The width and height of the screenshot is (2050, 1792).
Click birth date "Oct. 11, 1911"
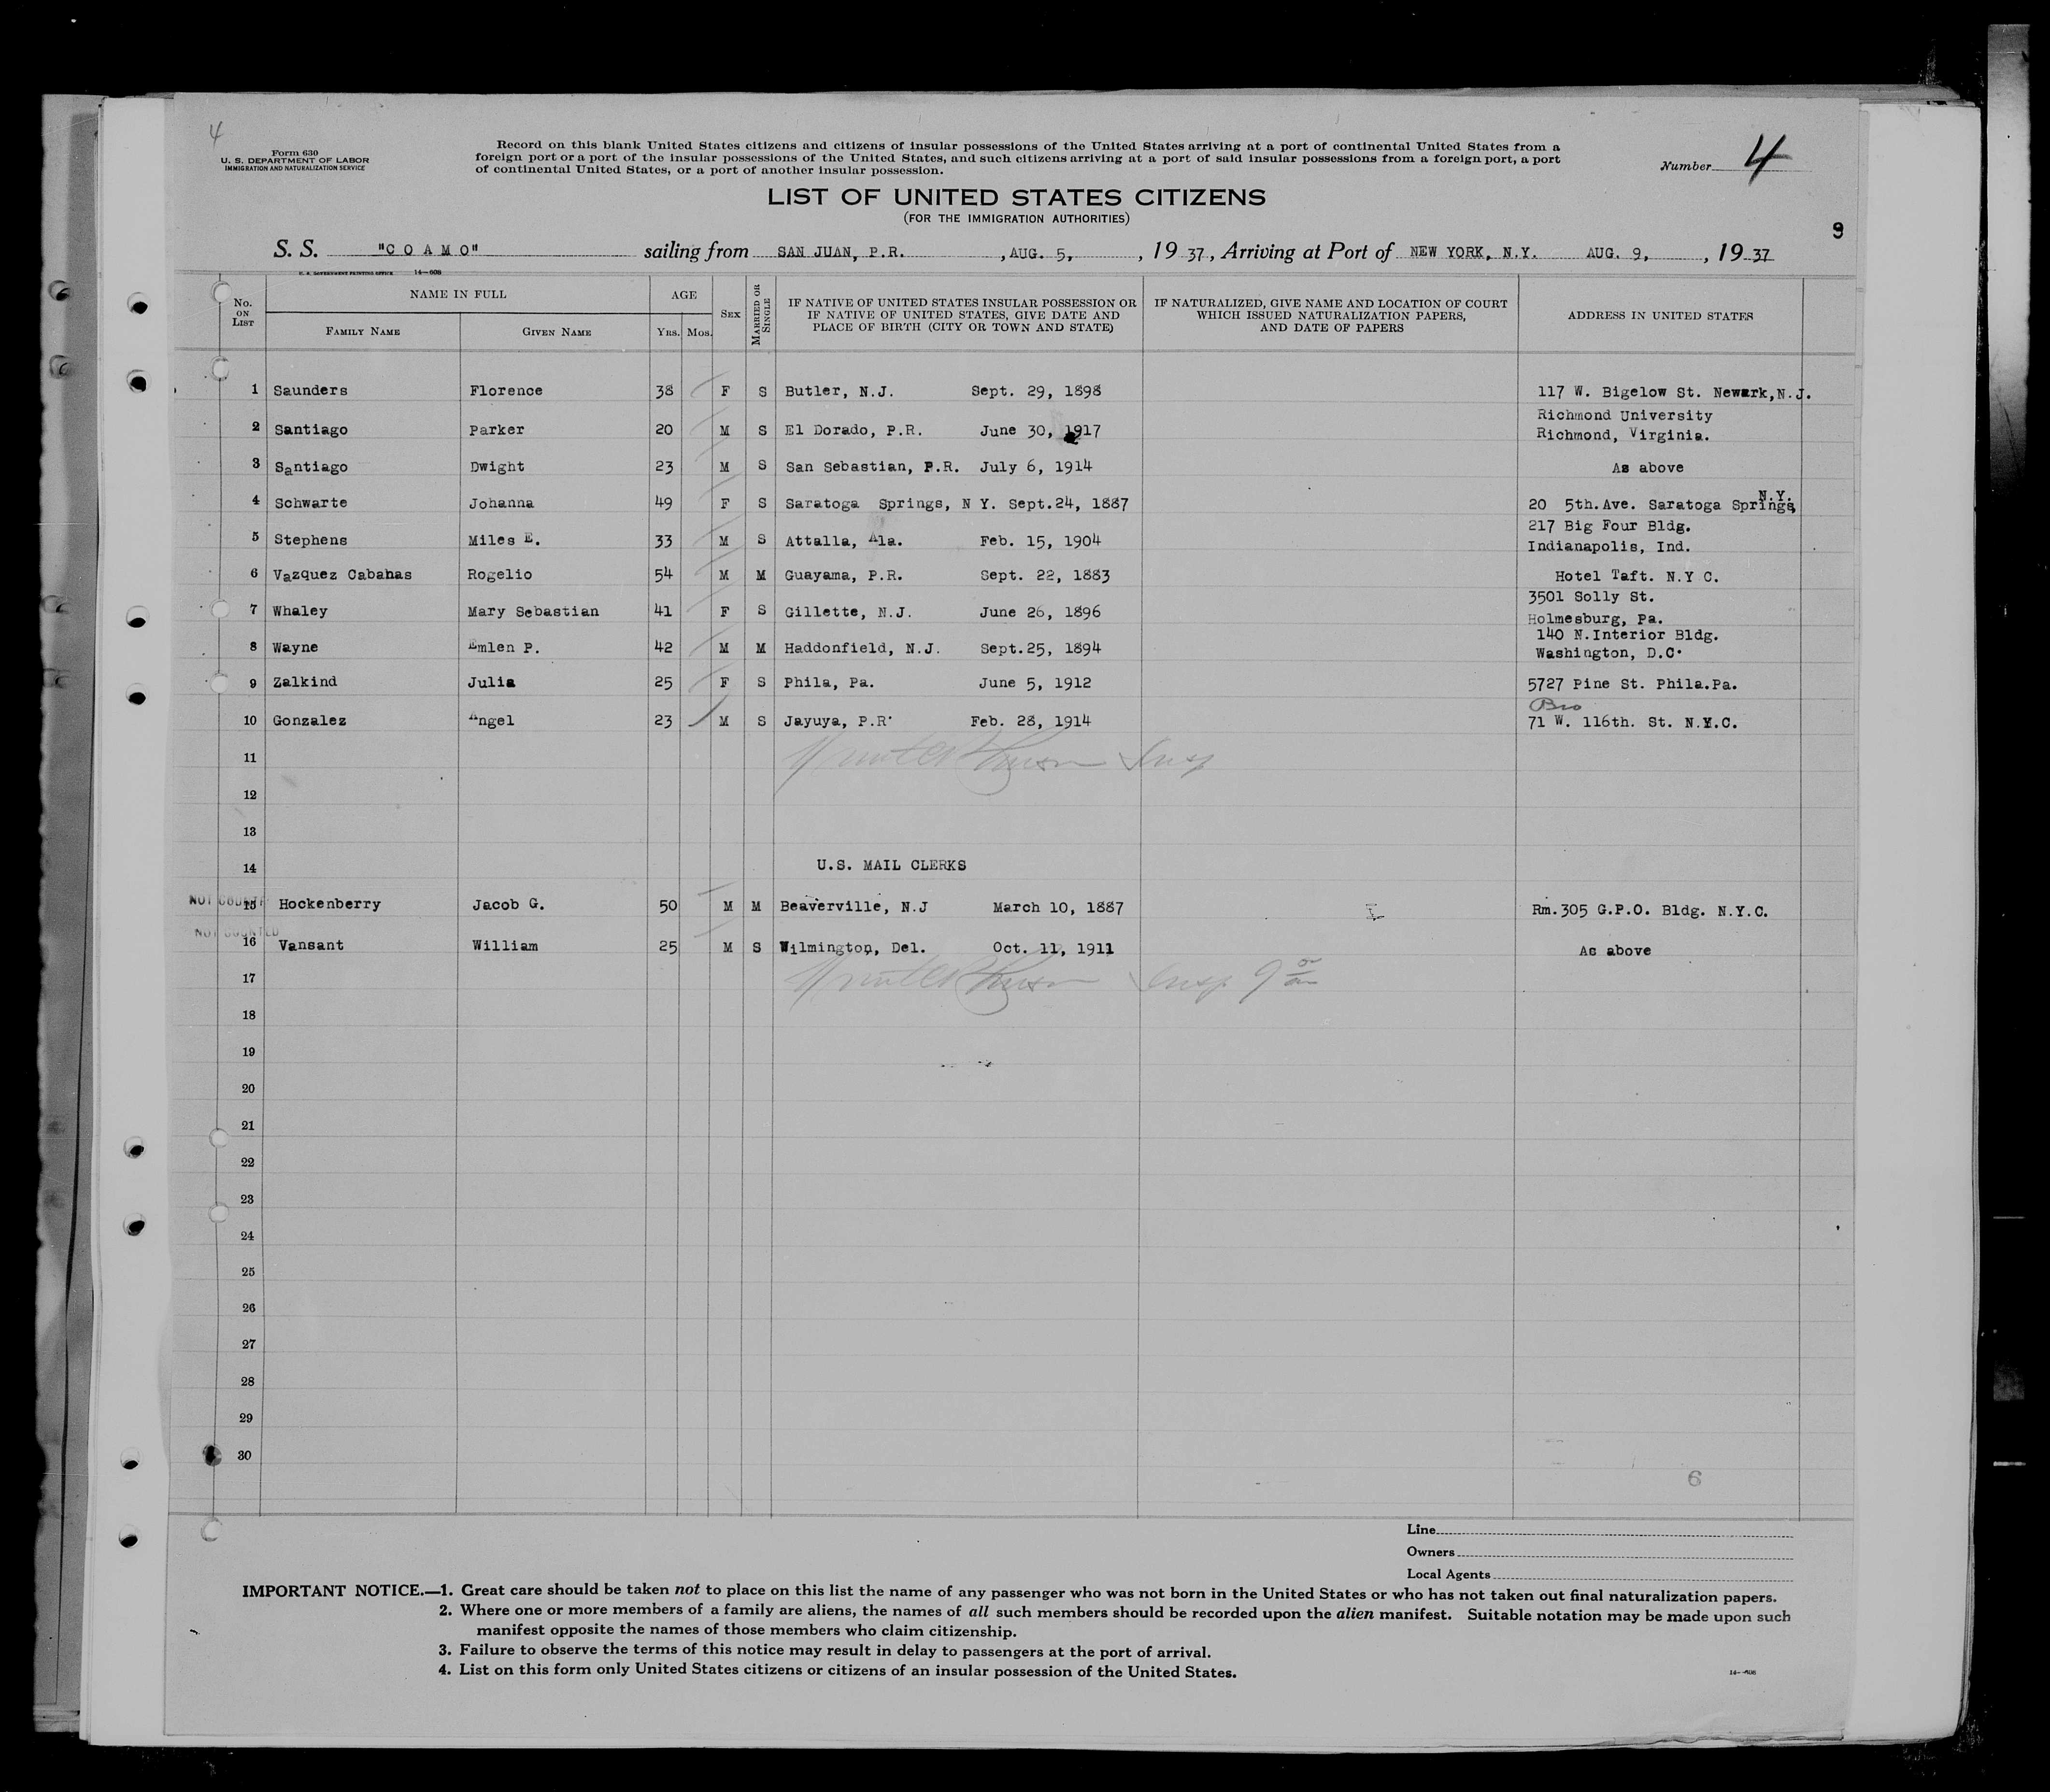click(1053, 947)
